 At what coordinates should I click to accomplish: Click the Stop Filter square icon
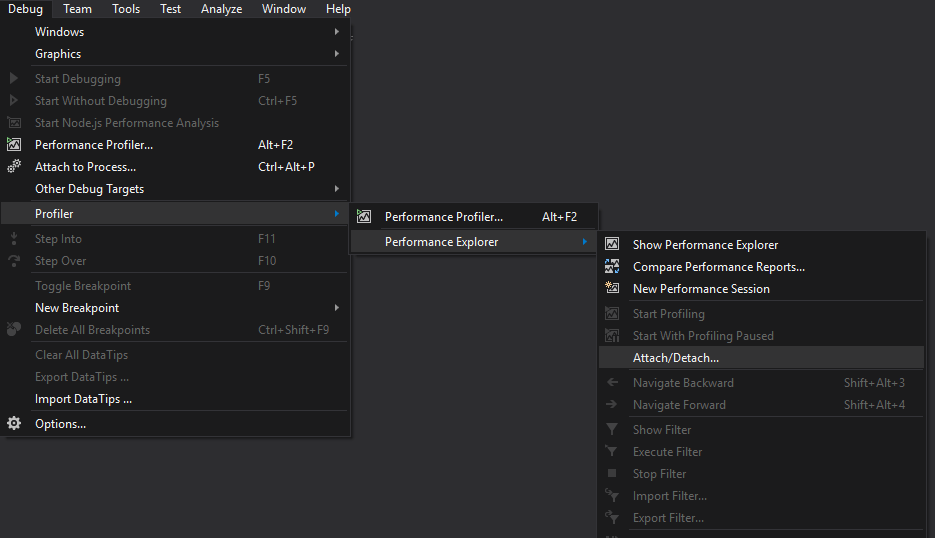tap(612, 473)
